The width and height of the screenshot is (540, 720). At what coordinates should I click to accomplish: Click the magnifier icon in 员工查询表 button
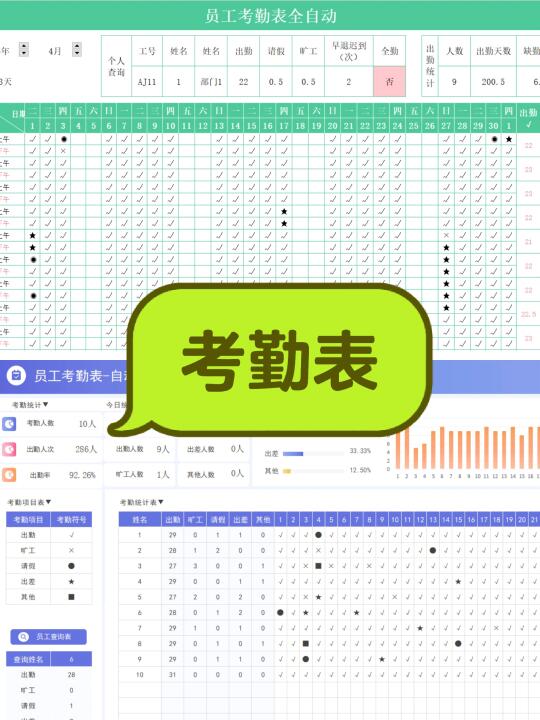[x=23, y=636]
